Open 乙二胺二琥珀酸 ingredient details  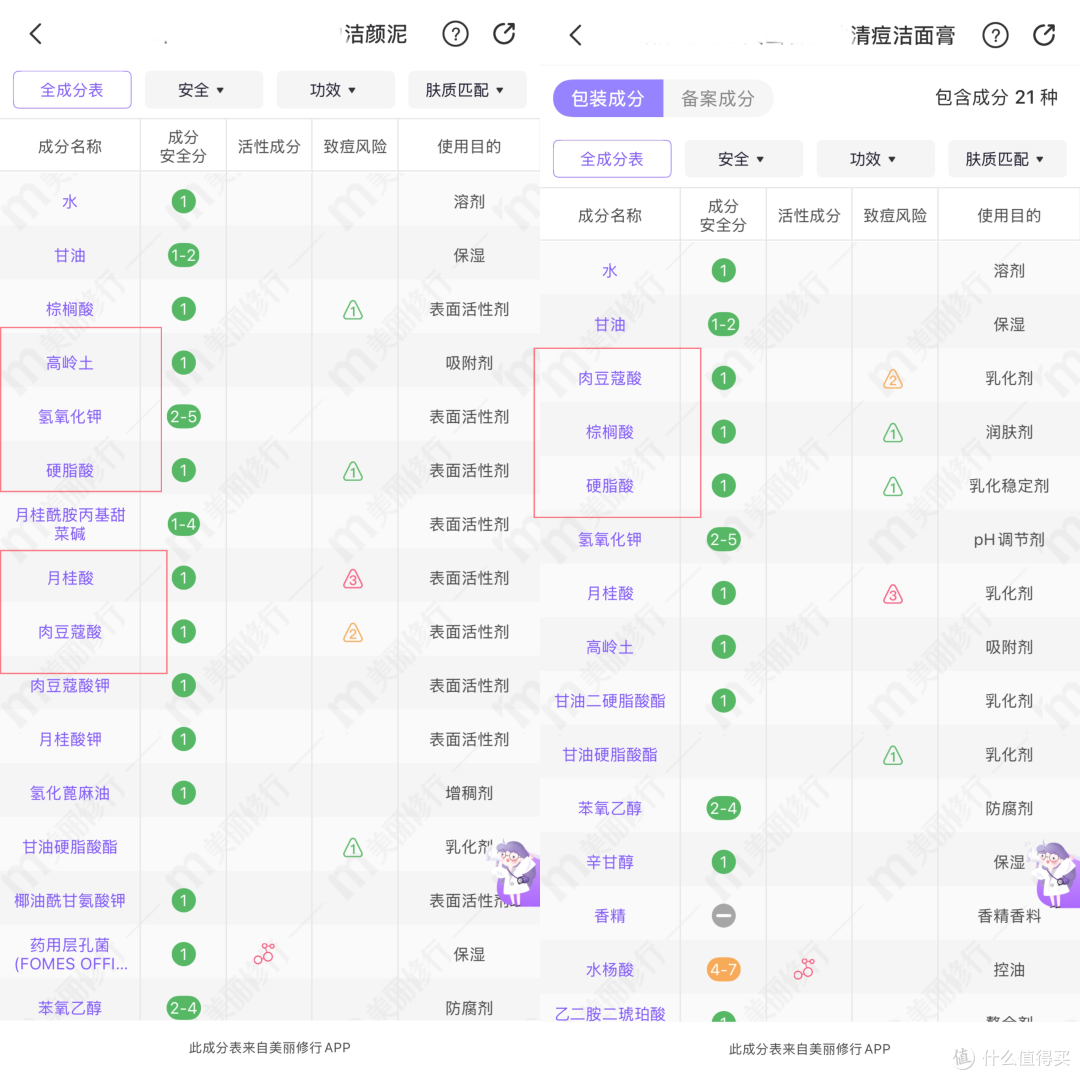[x=610, y=1013]
